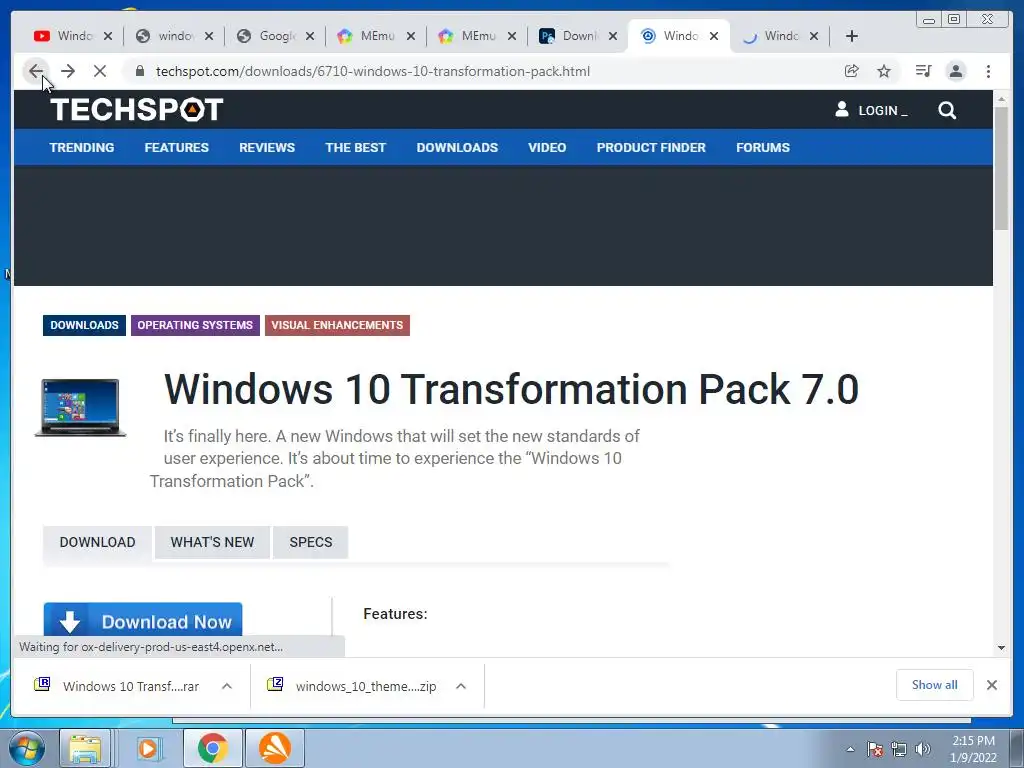1024x768 pixels.
Task: Open FORUMS in the nav bar
Action: click(x=763, y=148)
